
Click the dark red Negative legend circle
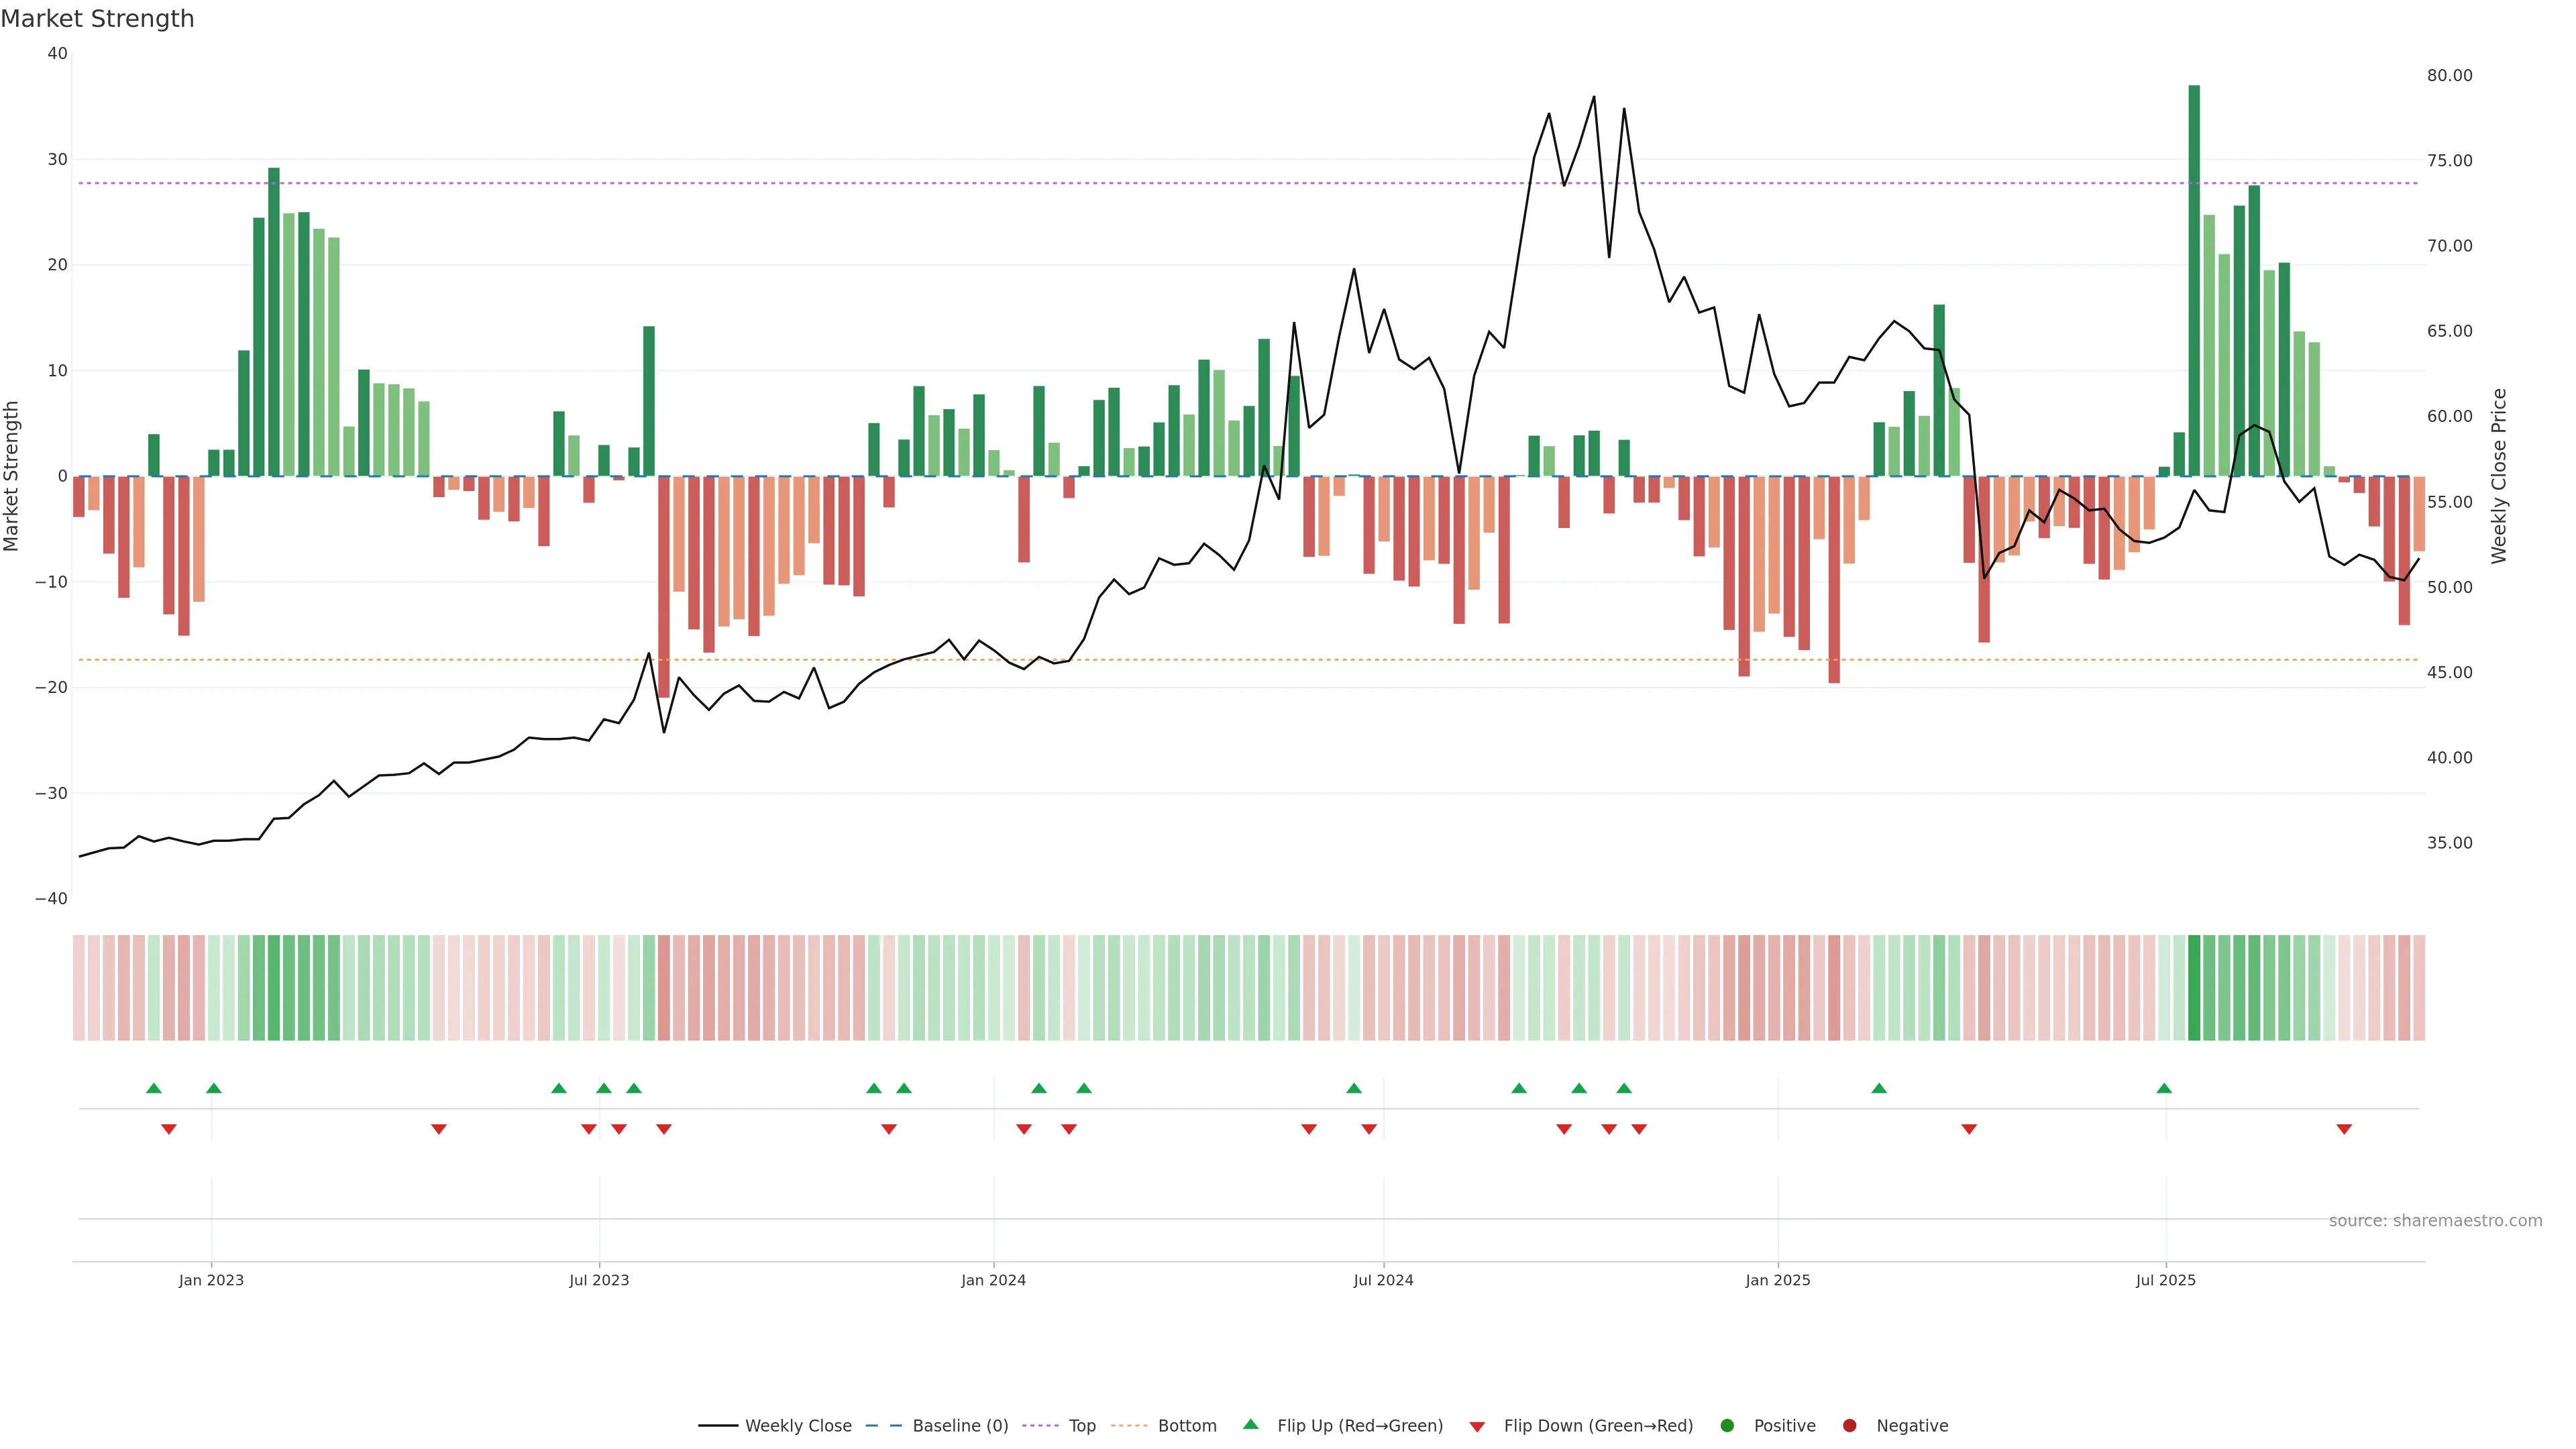tap(1849, 1426)
